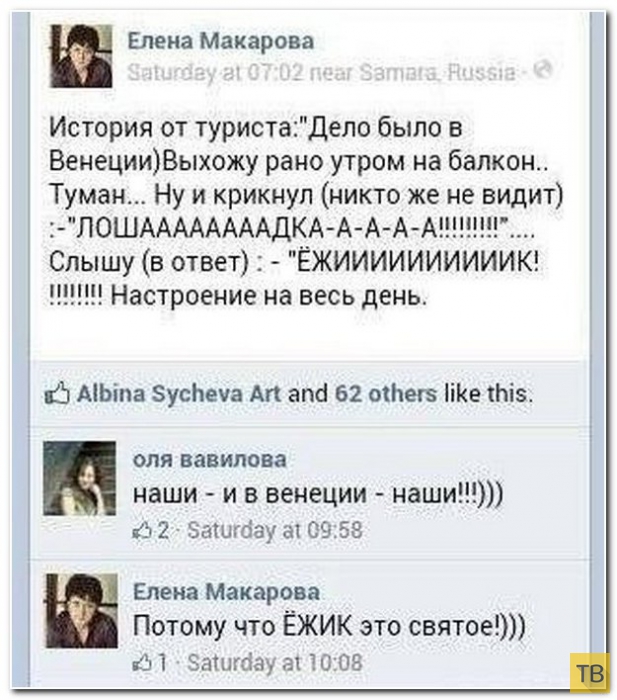This screenshot has width=617, height=700.
Task: Click comment text 'наши - и в венеции'
Action: (x=318, y=494)
